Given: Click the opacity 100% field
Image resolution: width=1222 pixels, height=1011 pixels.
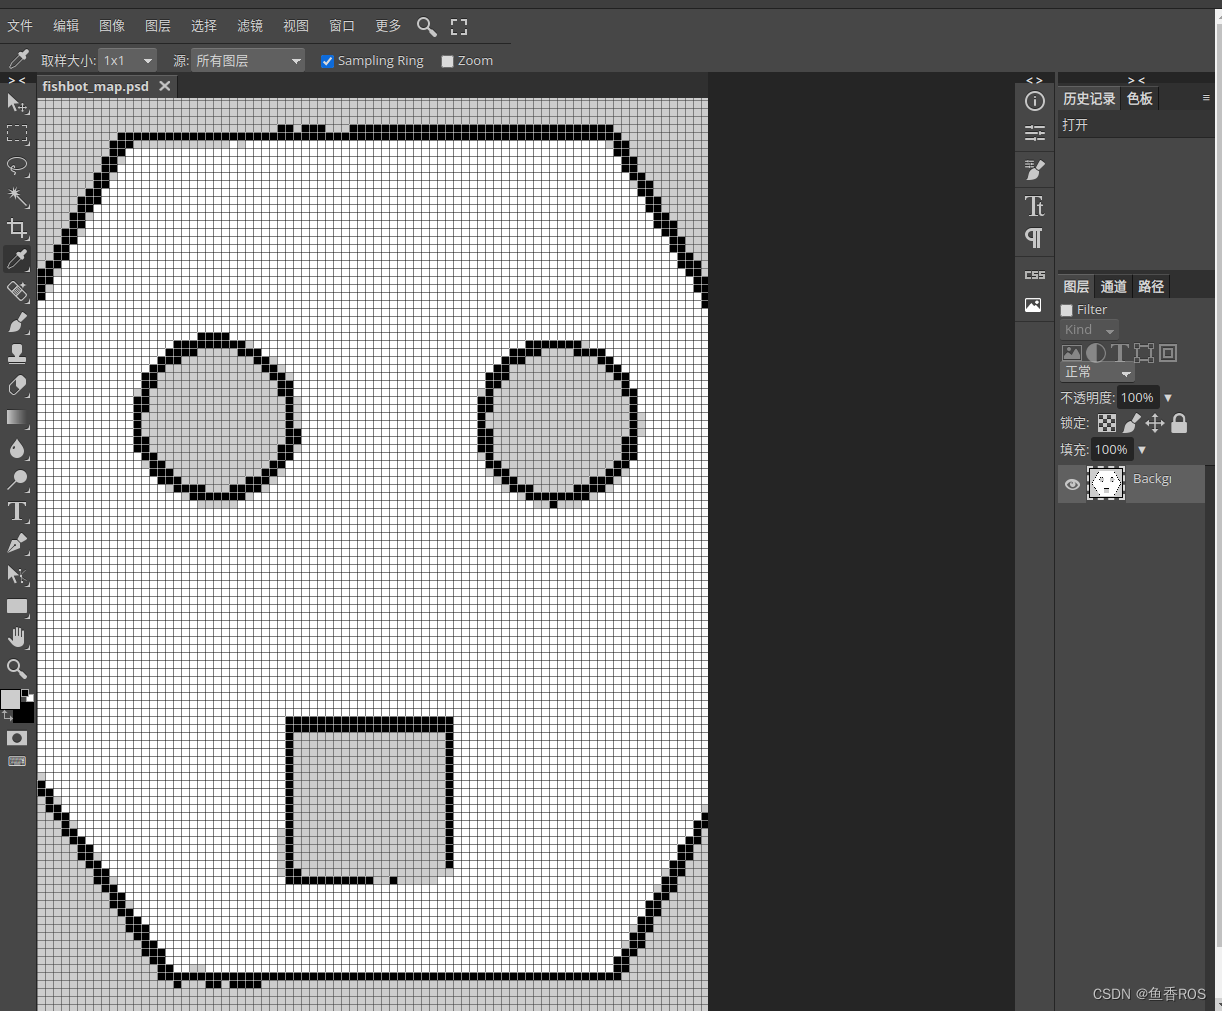Looking at the screenshot, I should (1137, 398).
